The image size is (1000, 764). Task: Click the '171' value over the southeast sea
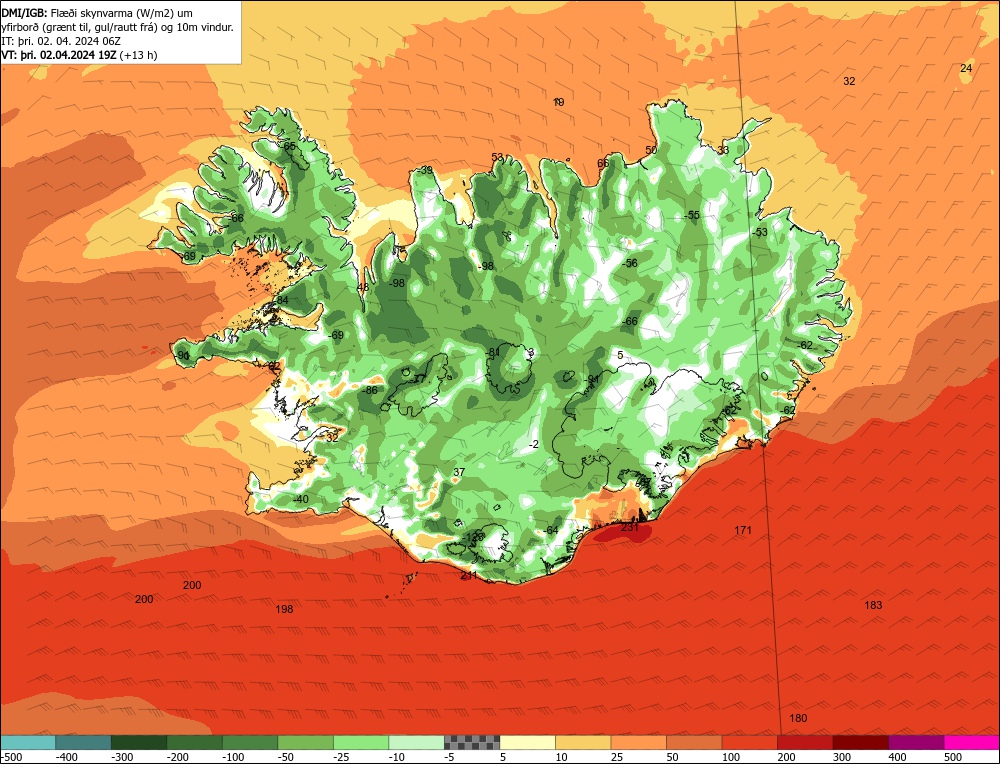tap(743, 530)
